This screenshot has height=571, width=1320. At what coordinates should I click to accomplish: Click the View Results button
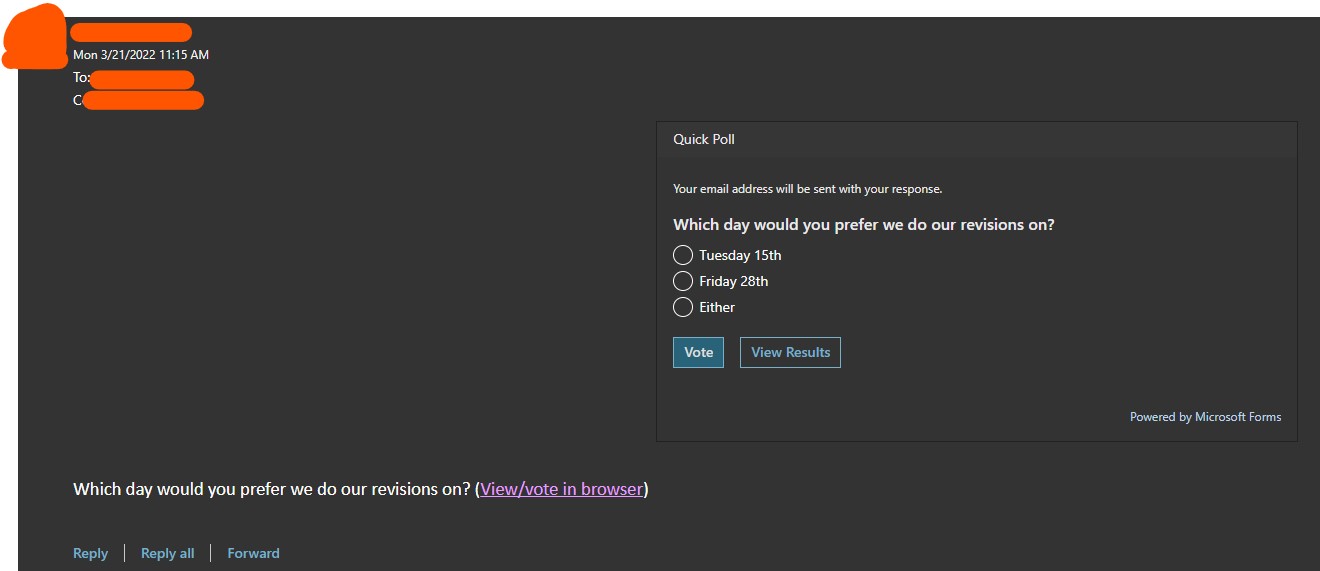790,352
